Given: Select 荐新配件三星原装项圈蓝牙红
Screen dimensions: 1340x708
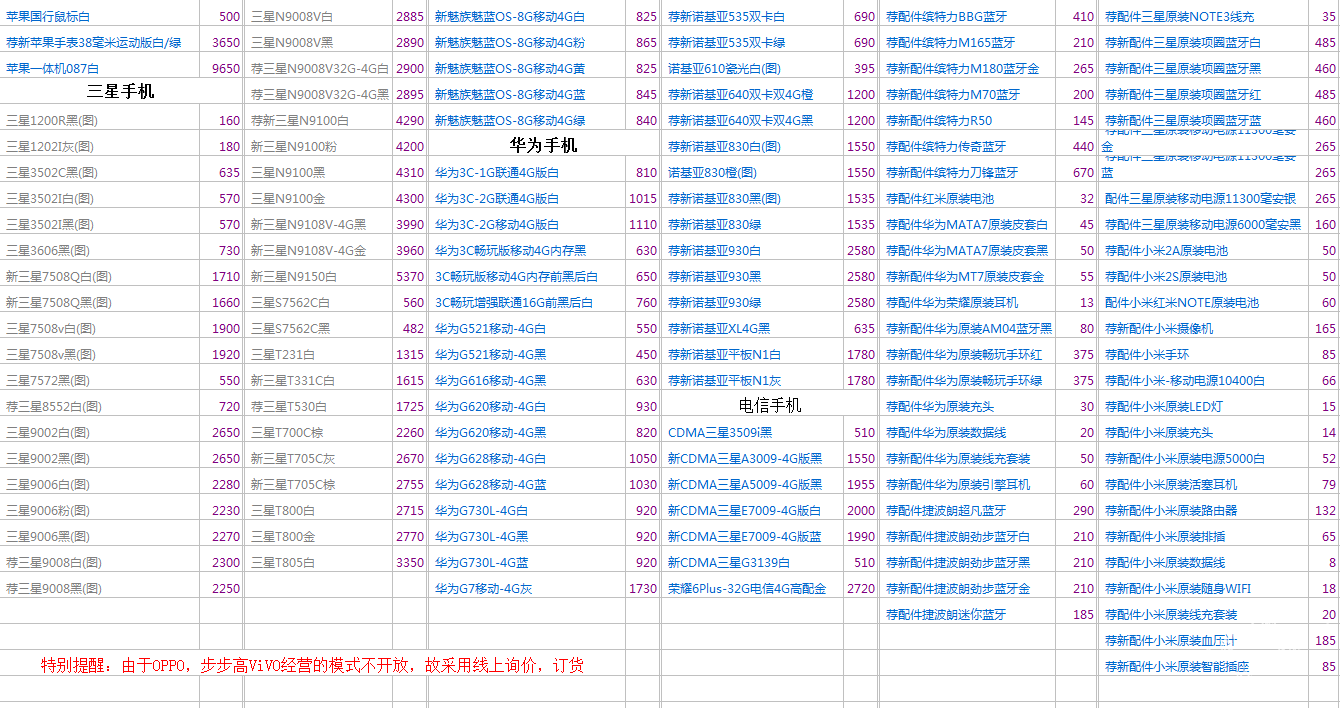Looking at the screenshot, I should pos(1183,94).
